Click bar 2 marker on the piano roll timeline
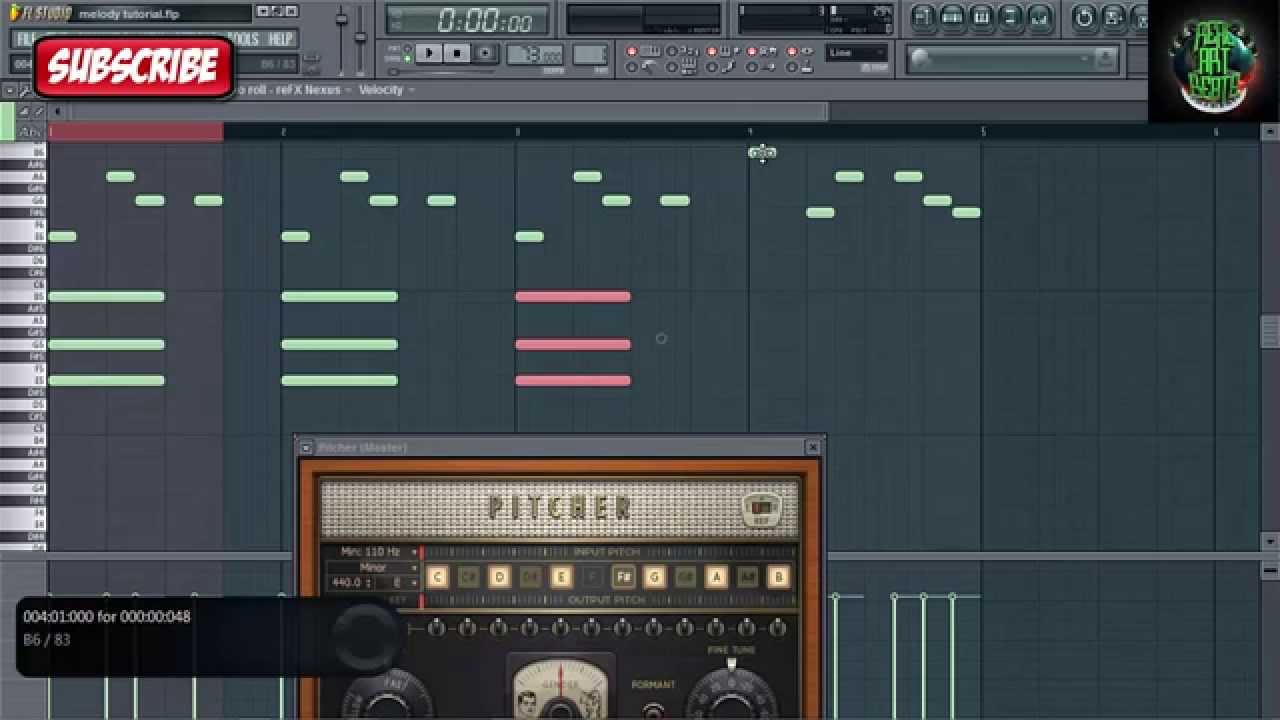This screenshot has height=720, width=1280. pyautogui.click(x=283, y=132)
